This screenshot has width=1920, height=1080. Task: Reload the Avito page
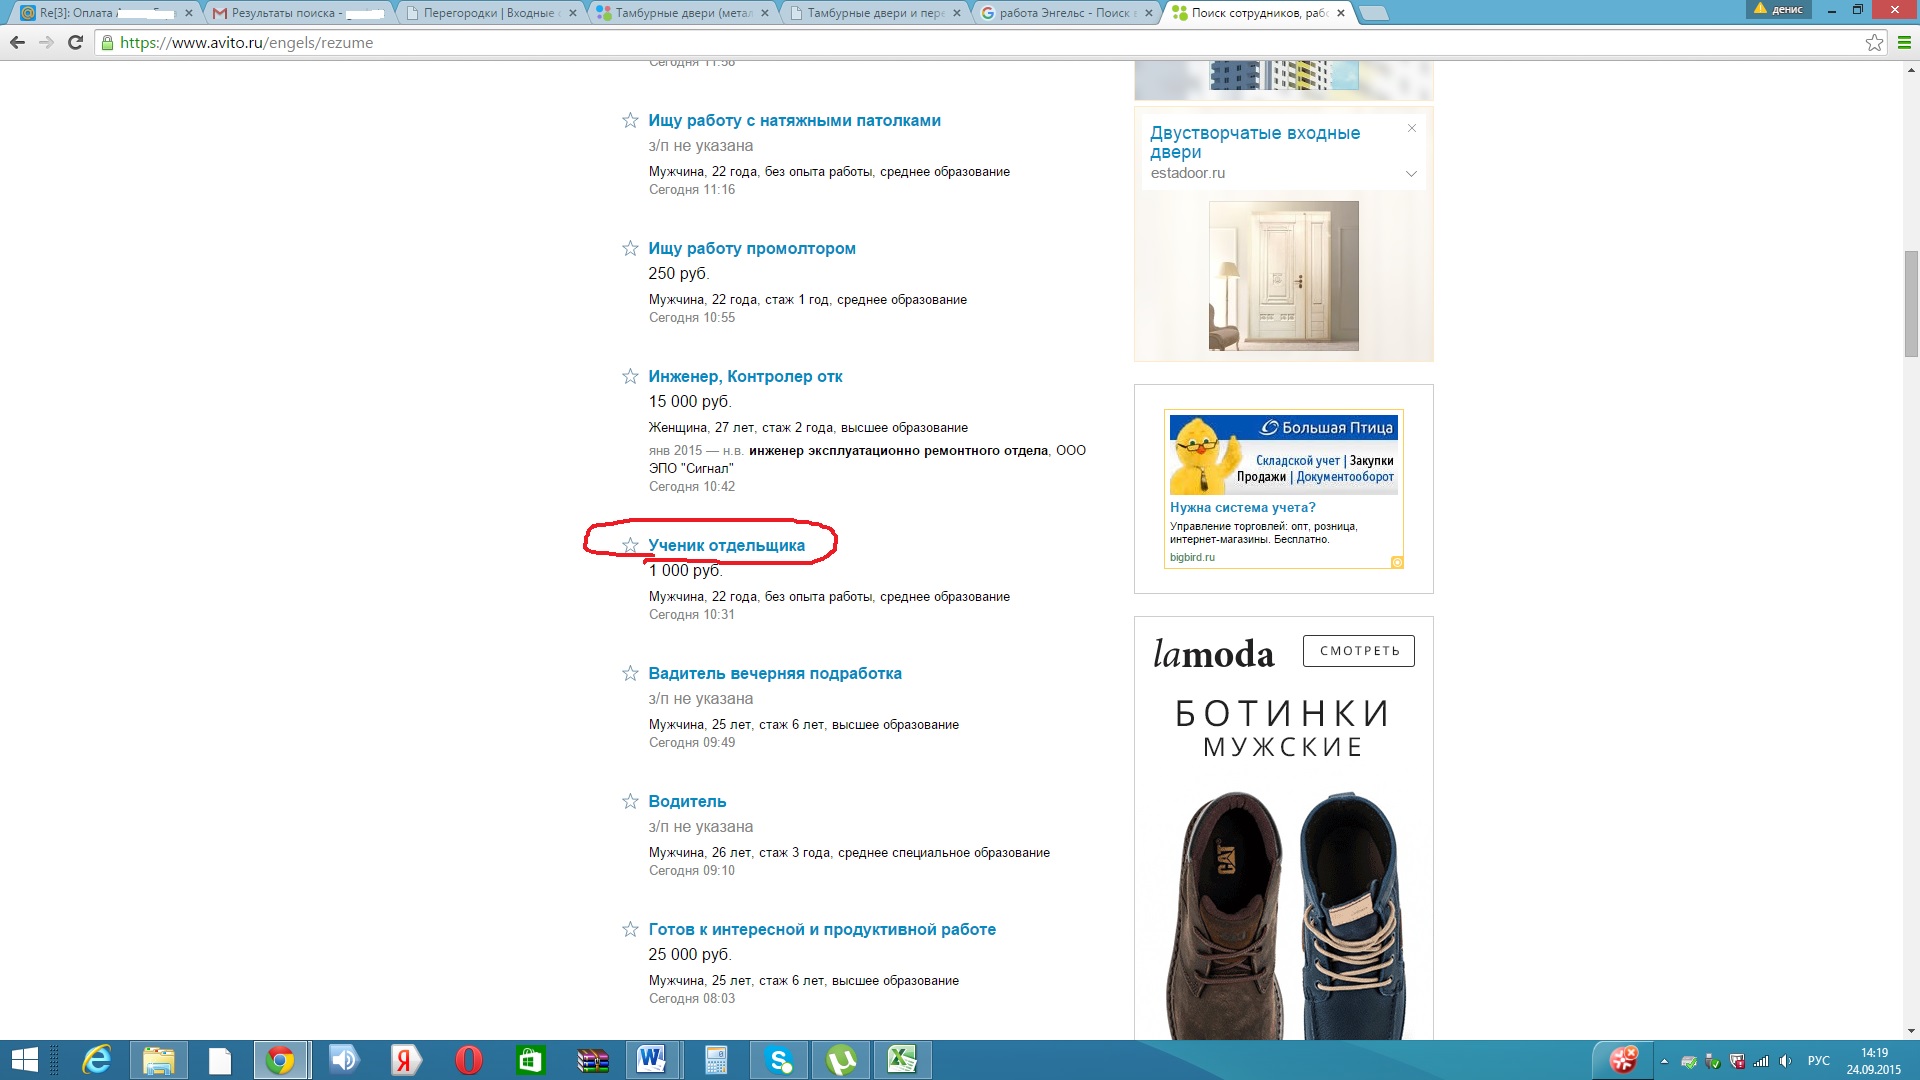click(75, 42)
